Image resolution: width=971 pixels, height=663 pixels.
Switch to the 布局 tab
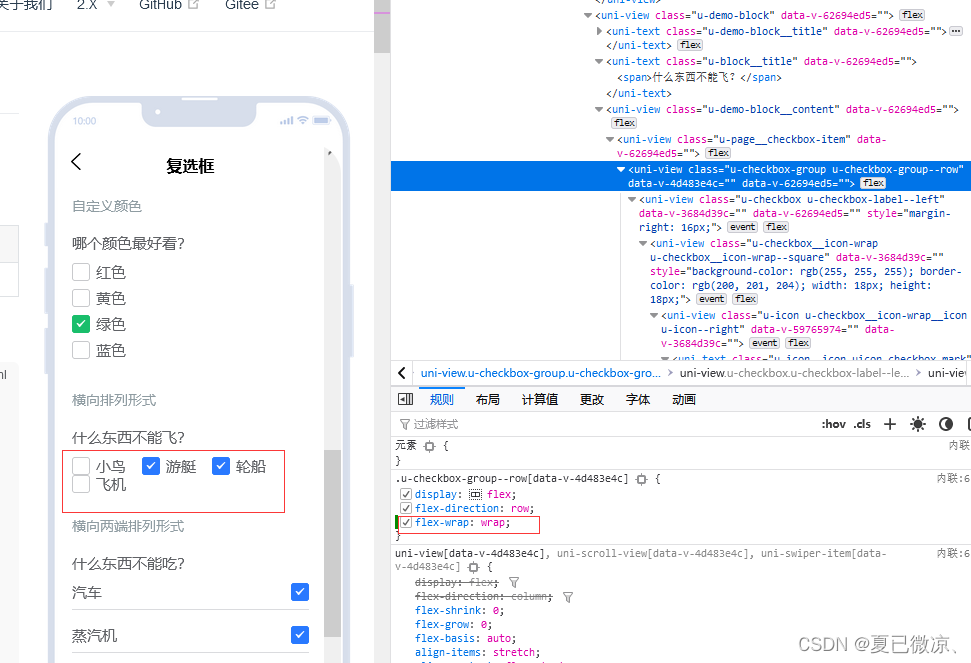[x=487, y=400]
